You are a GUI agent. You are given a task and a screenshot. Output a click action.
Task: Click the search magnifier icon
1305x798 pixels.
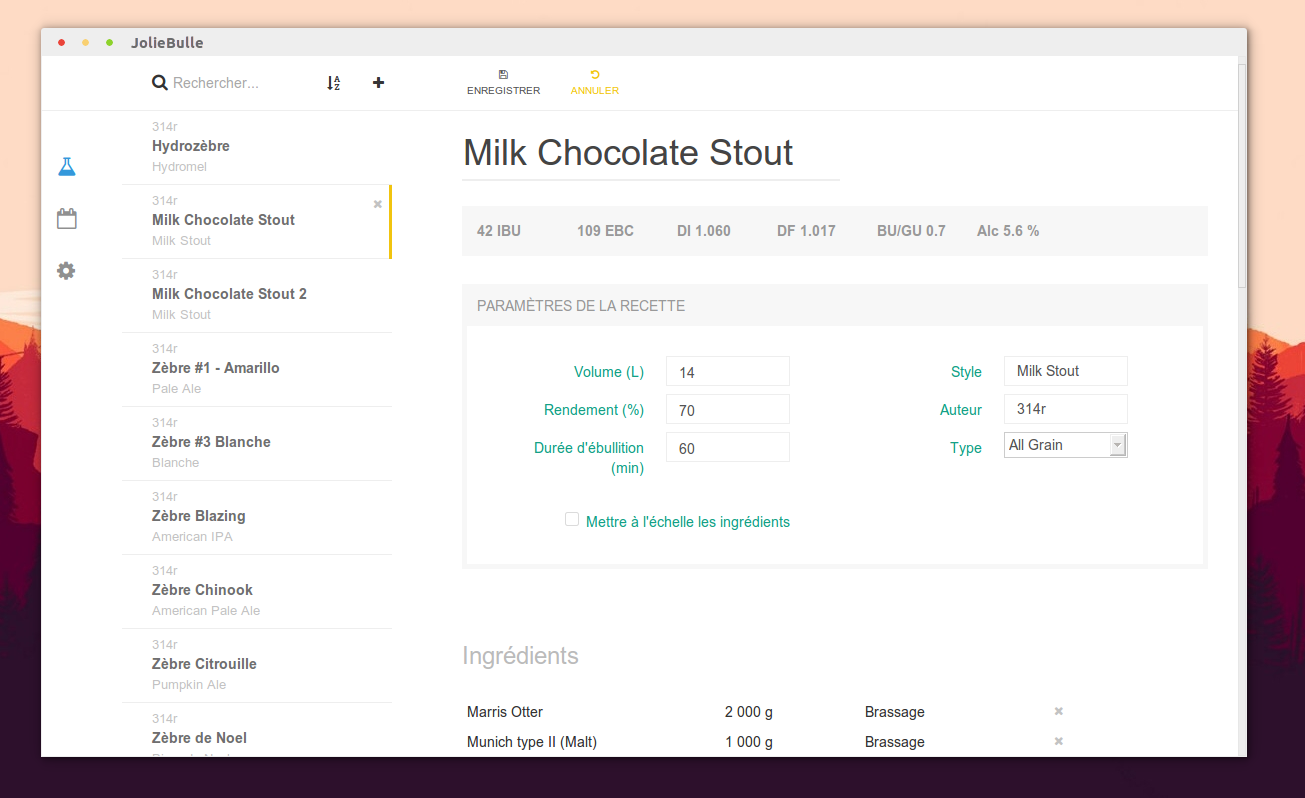[160, 83]
